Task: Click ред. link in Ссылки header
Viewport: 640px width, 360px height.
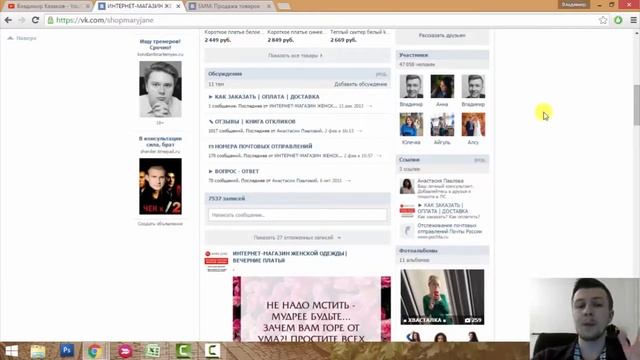Action: coord(479,160)
